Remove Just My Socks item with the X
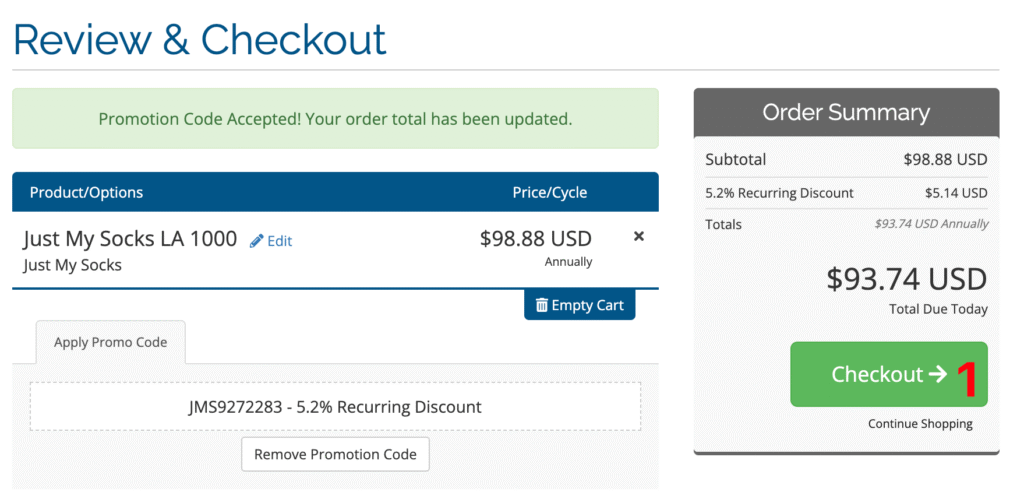 pos(639,236)
